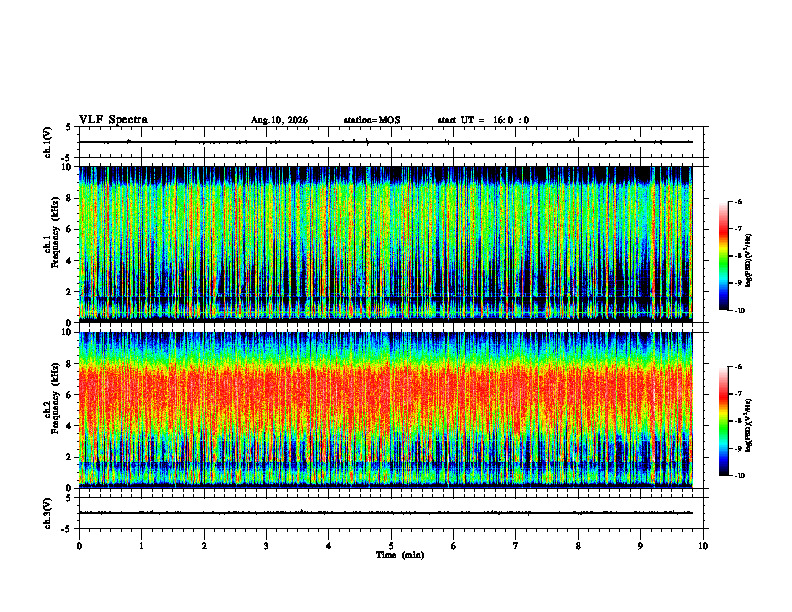Click the 'Time (min)' axis label
Image resolution: width=792 pixels, height=612 pixels.
coord(400,555)
